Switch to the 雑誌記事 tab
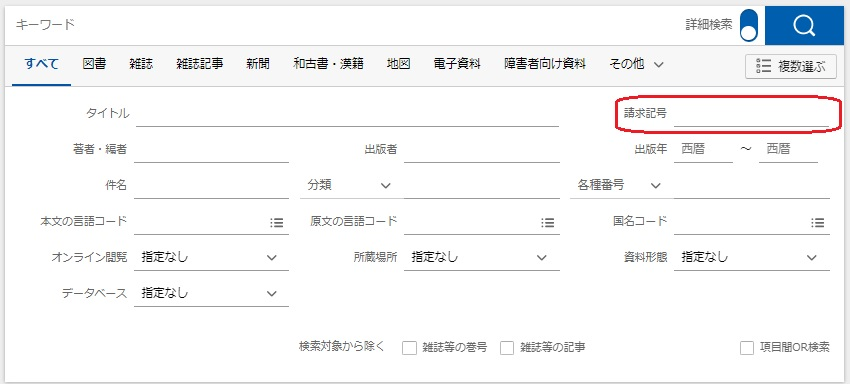Viewport: 850px width, 384px height. point(200,64)
